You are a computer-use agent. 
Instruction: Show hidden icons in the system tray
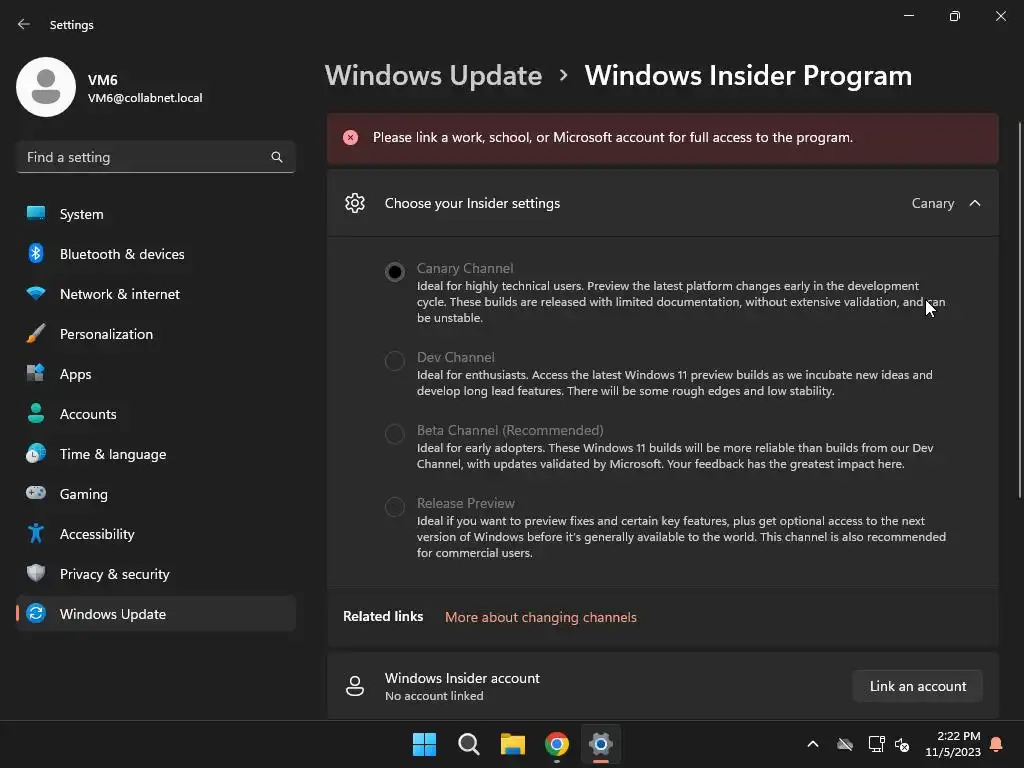pyautogui.click(x=813, y=744)
